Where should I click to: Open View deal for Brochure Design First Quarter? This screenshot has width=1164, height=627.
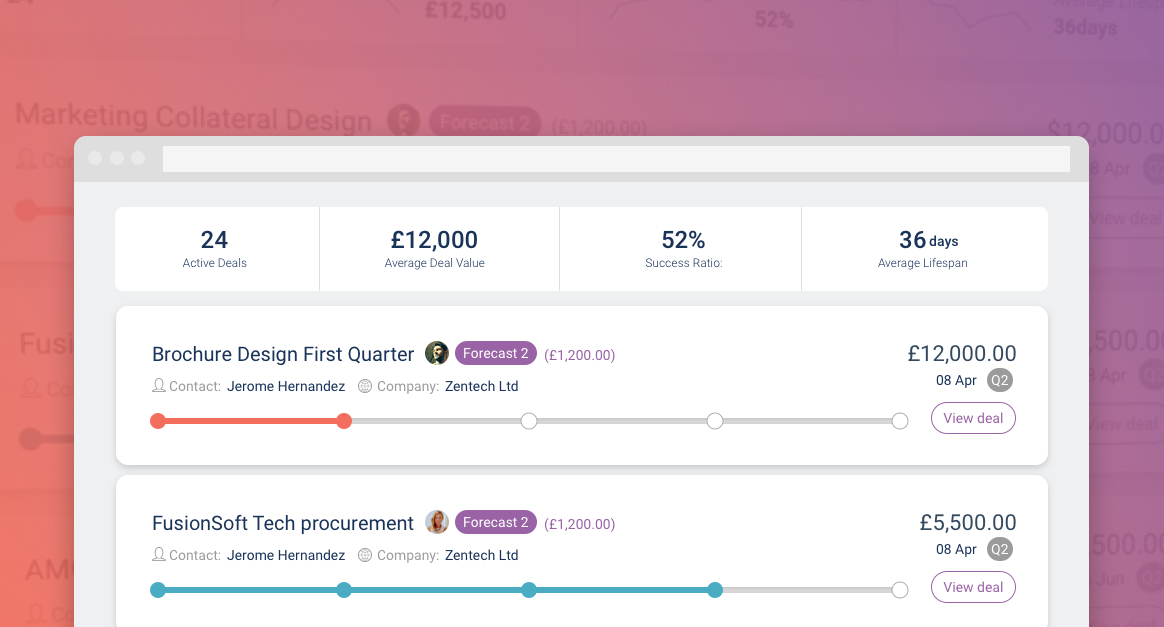973,418
